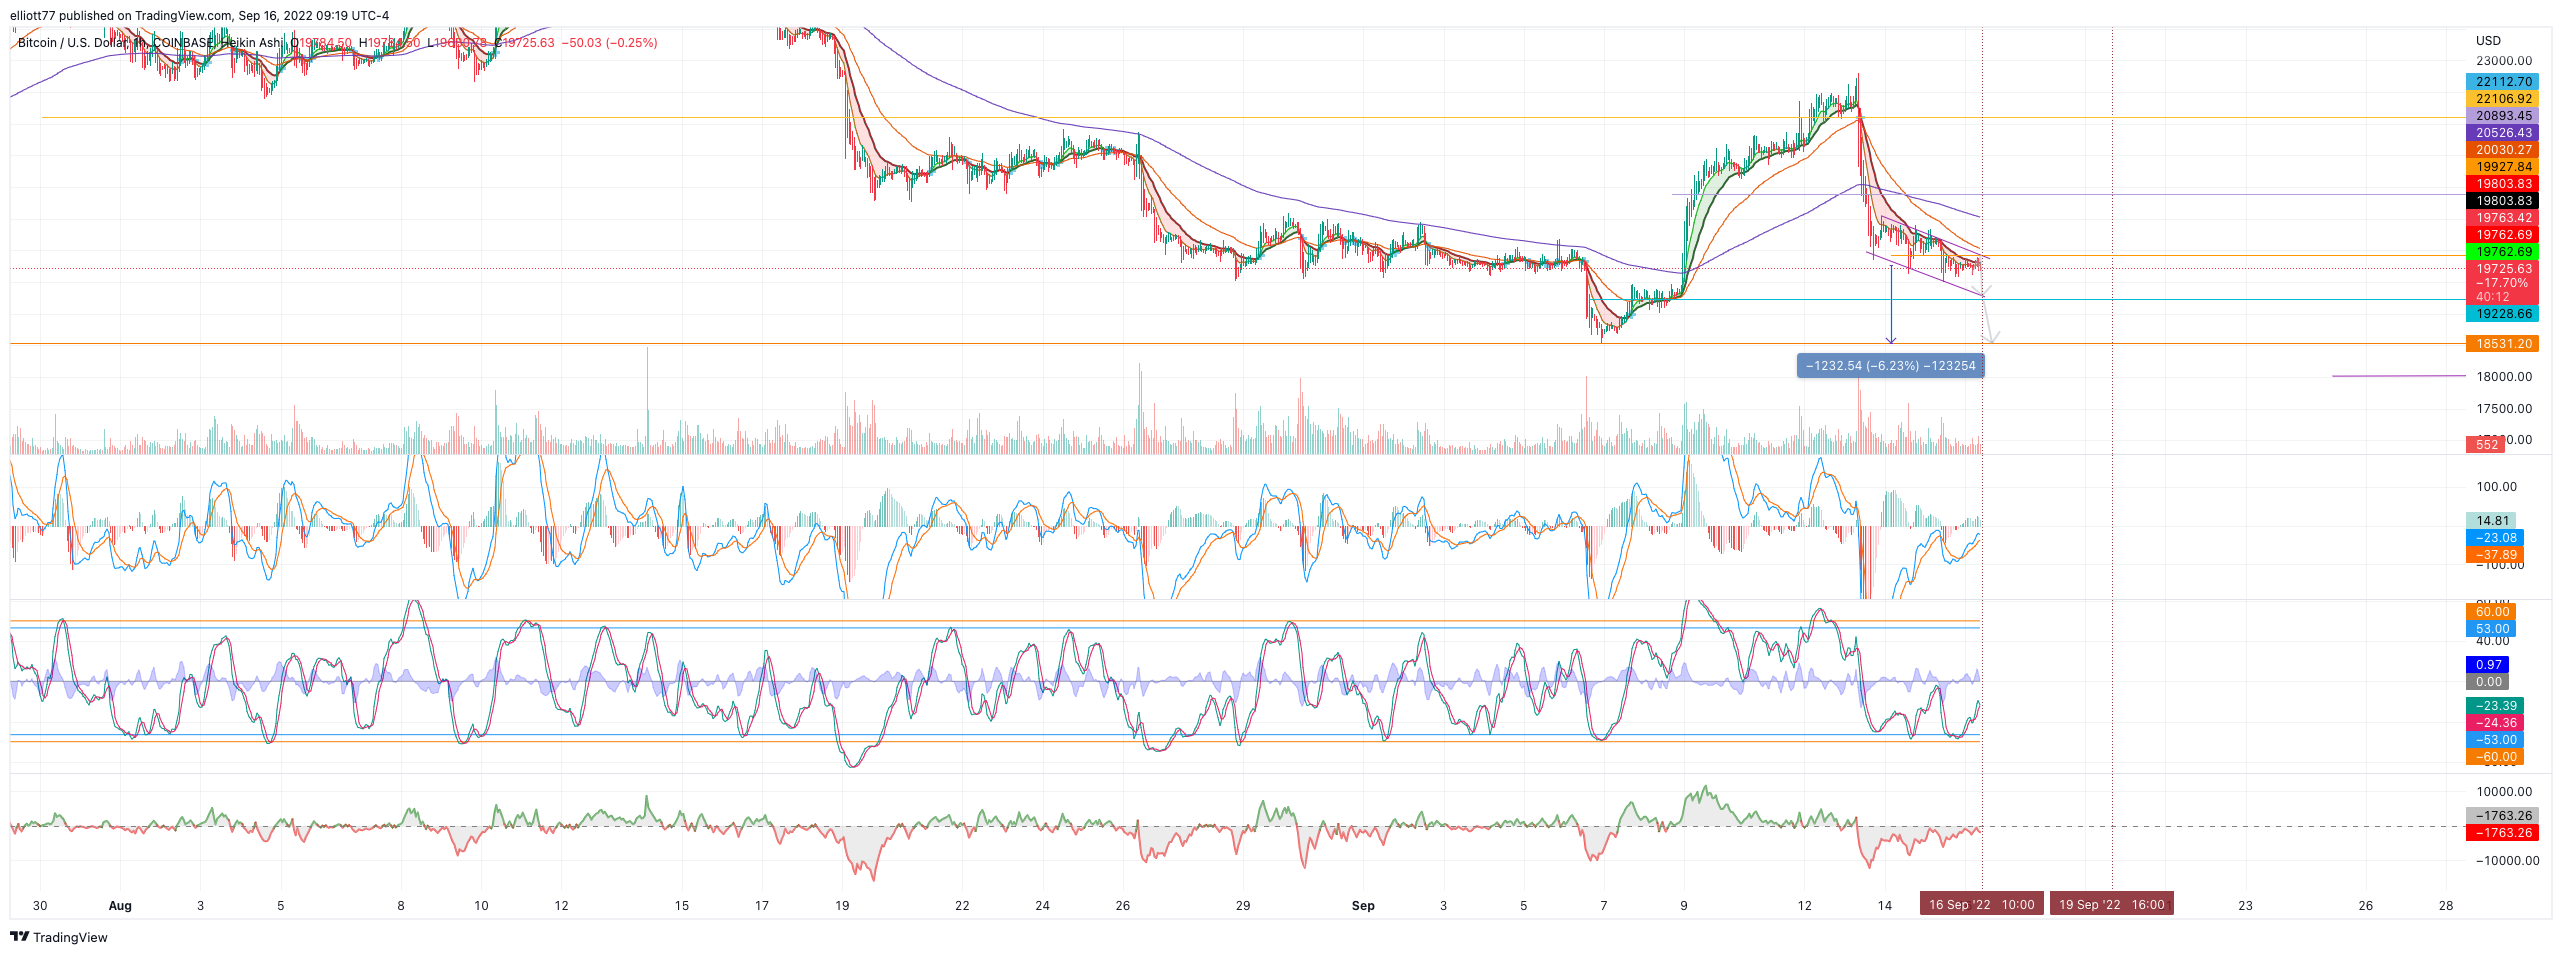
Task: Click the orange −37.89 indicator label
Action: [2495, 555]
